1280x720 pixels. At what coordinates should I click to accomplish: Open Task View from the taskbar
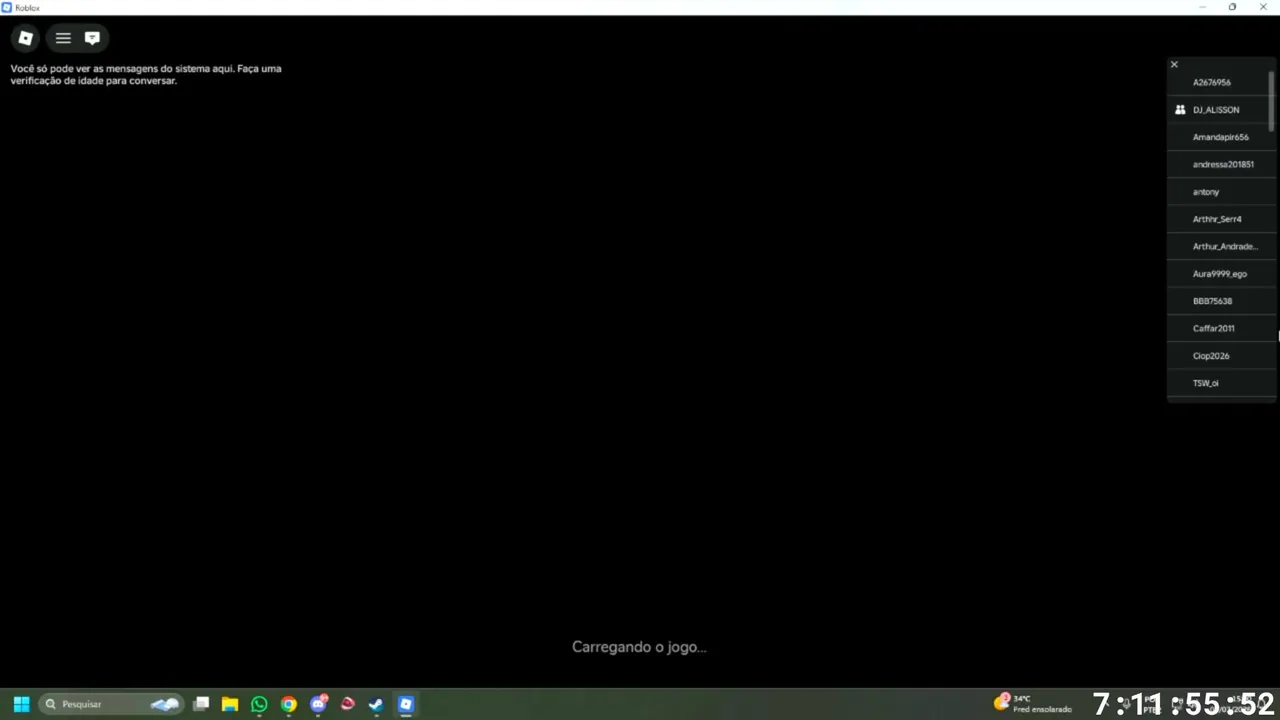point(201,704)
